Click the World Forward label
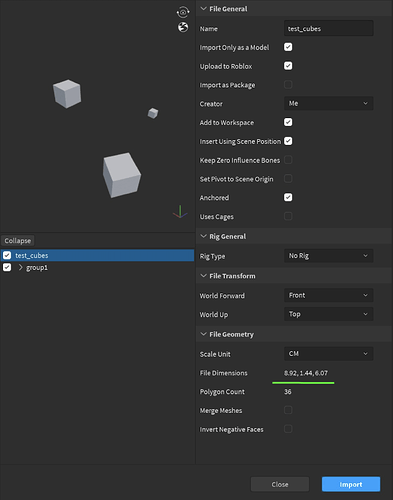393x500 pixels. 222,296
